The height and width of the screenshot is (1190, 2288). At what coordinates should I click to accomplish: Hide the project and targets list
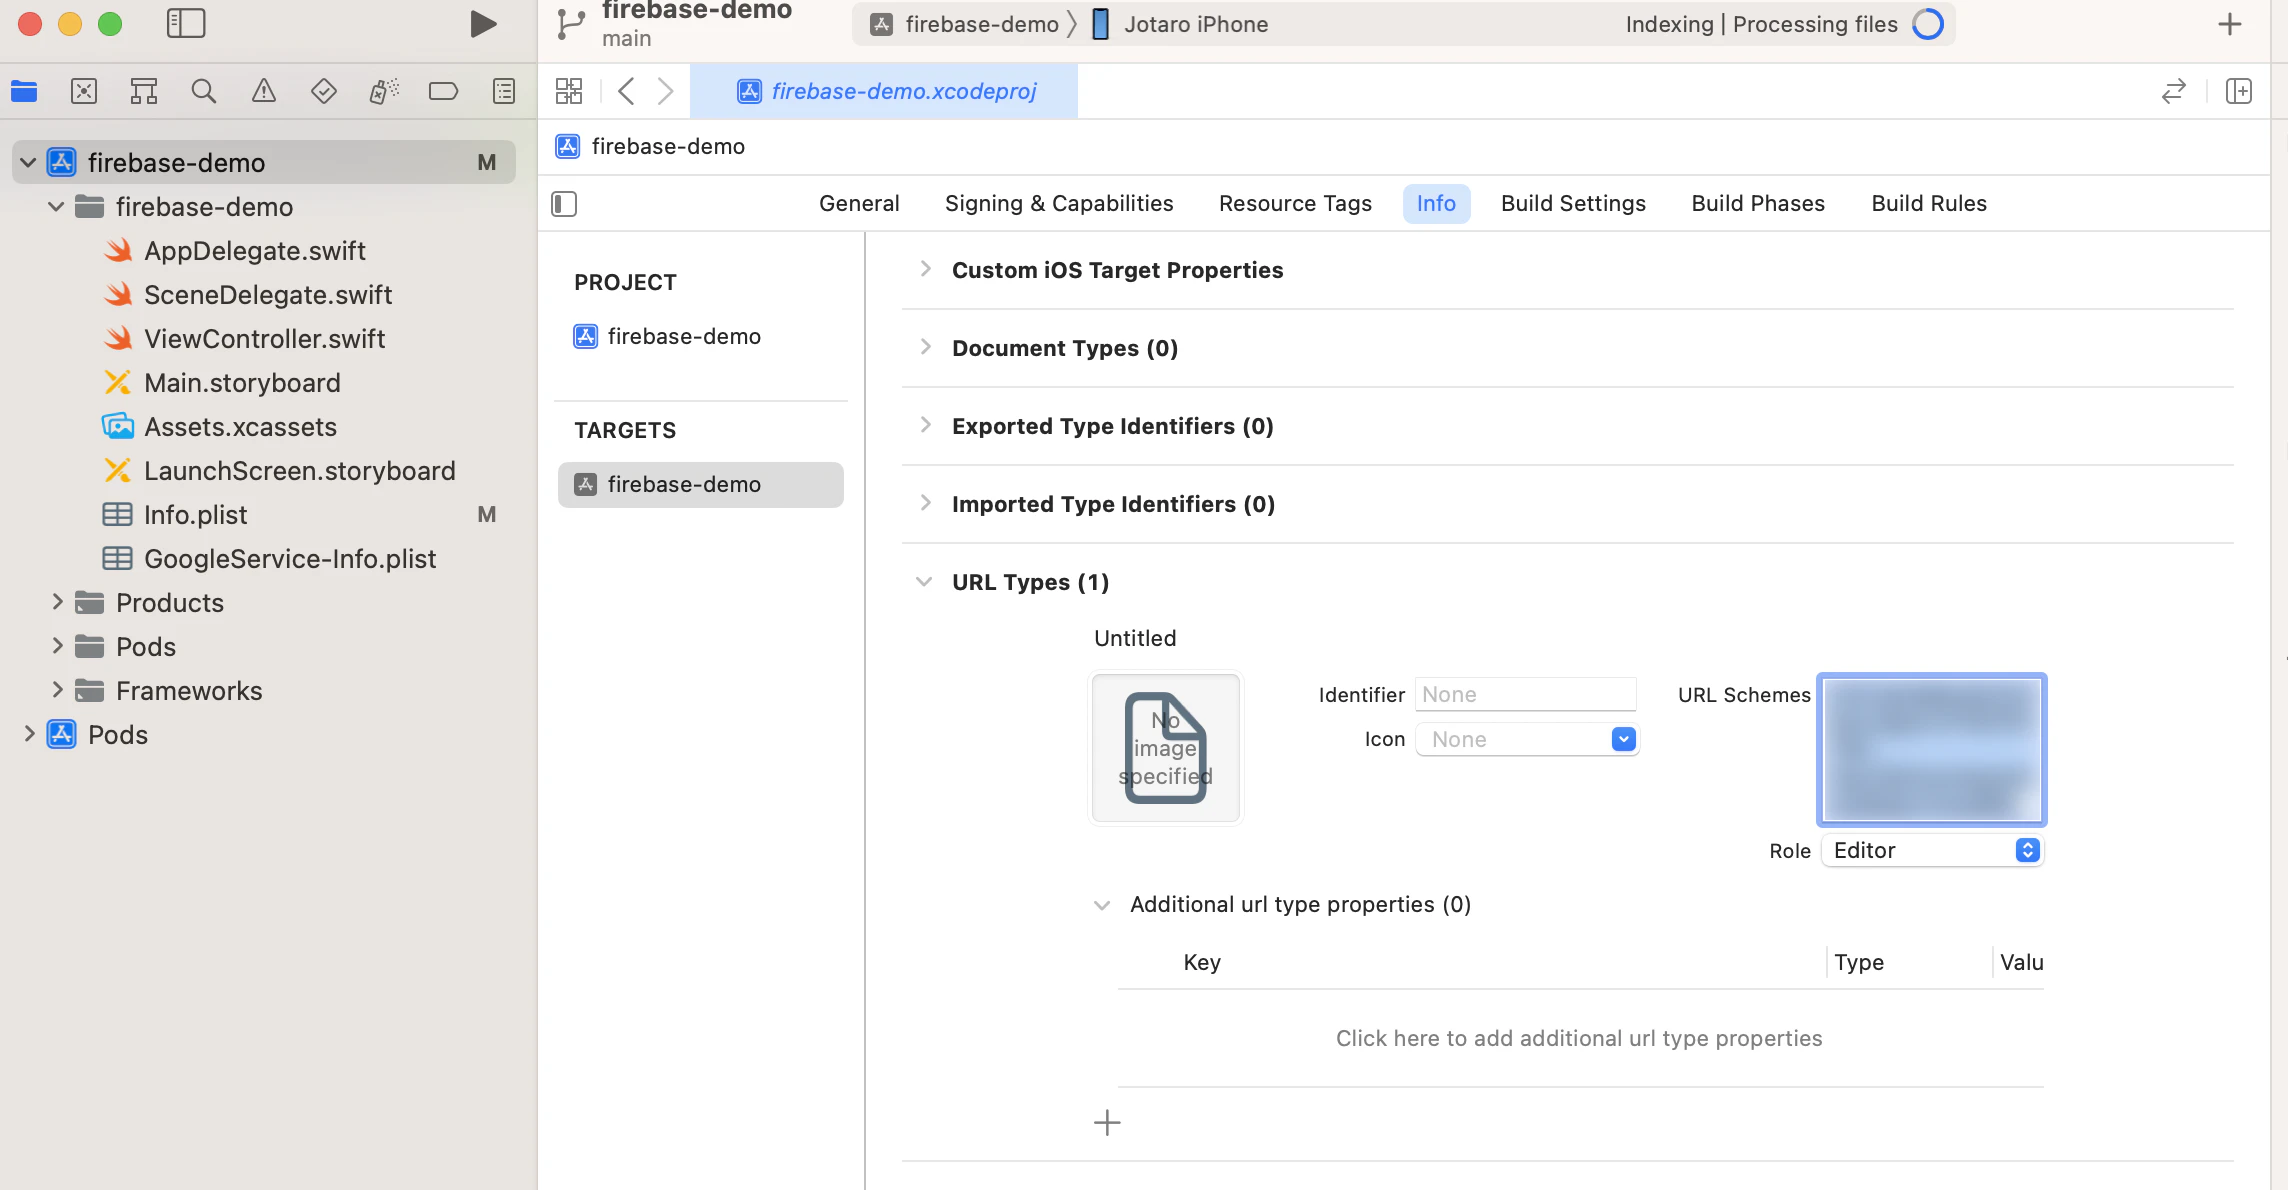pyautogui.click(x=564, y=204)
